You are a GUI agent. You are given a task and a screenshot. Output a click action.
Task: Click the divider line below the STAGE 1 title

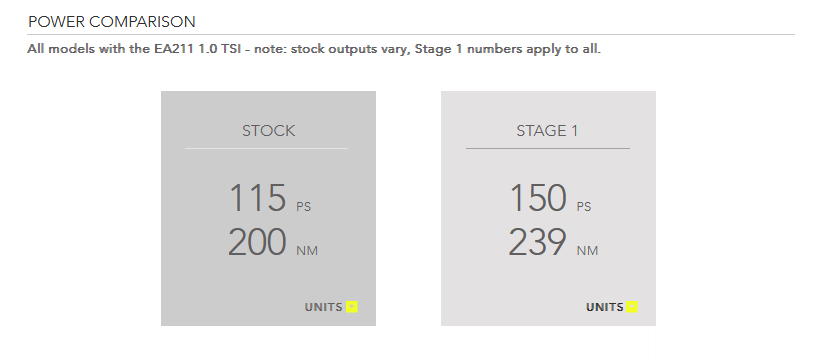click(x=548, y=149)
